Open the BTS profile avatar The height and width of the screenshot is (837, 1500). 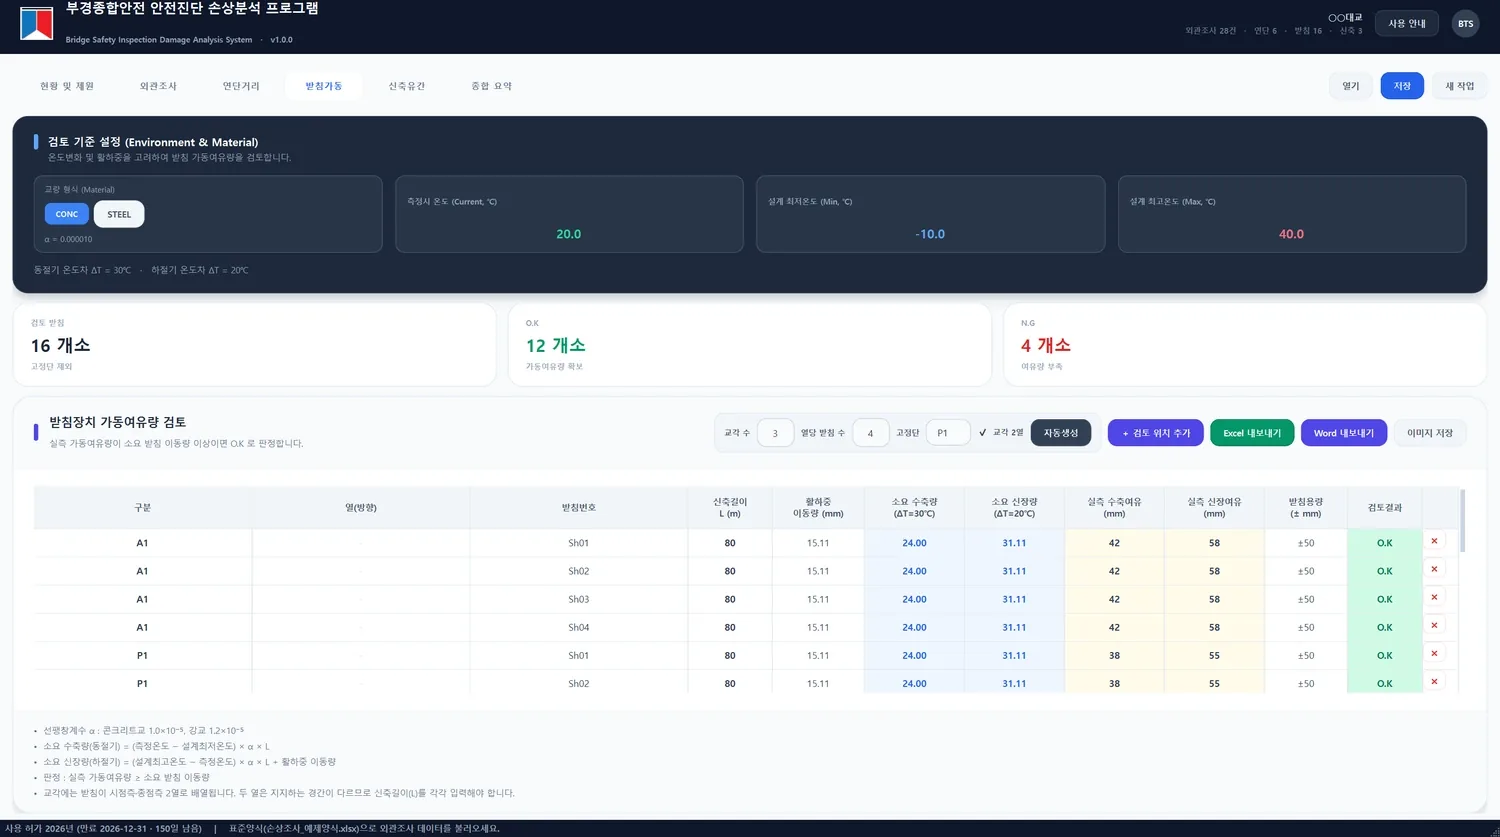[x=1465, y=23]
